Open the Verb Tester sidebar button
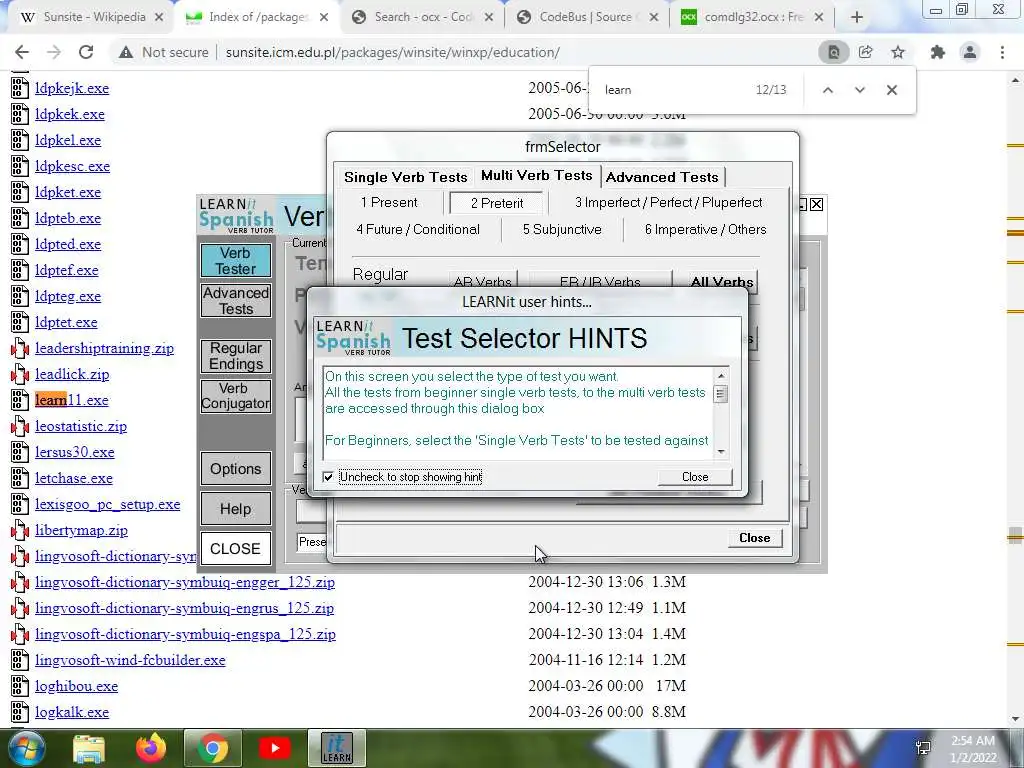Screen dimensions: 1024x768 (x=236, y=261)
